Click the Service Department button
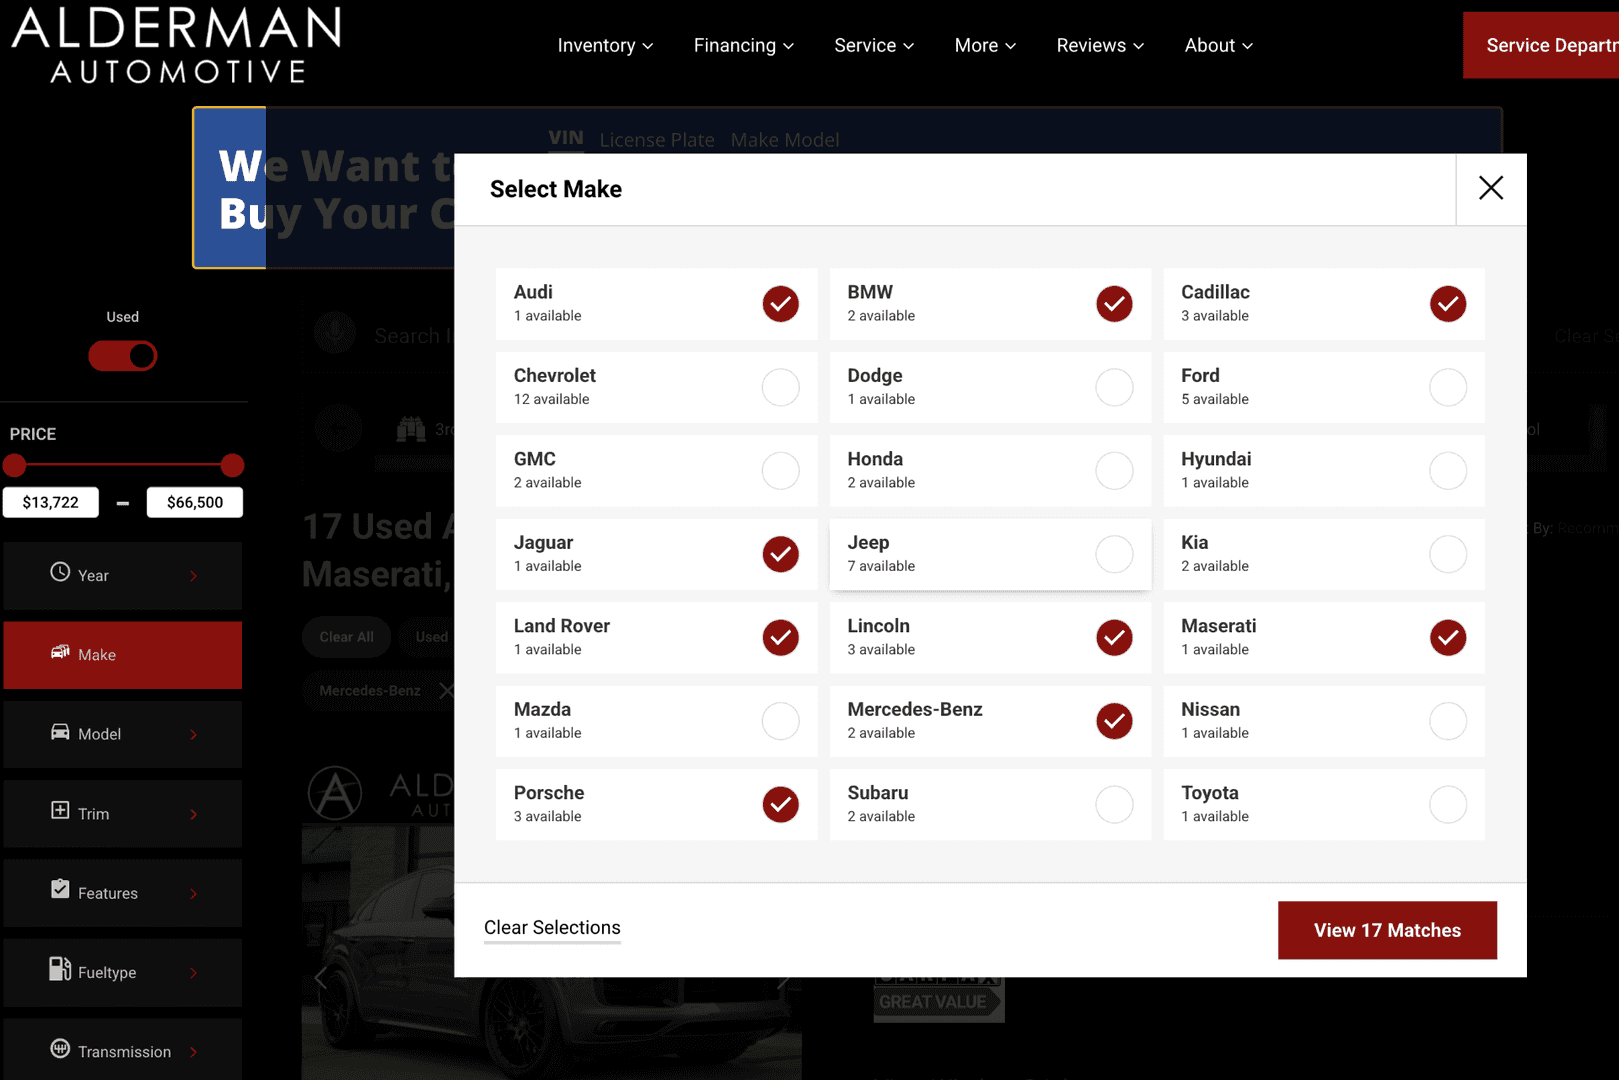The width and height of the screenshot is (1619, 1080). coord(1541,45)
